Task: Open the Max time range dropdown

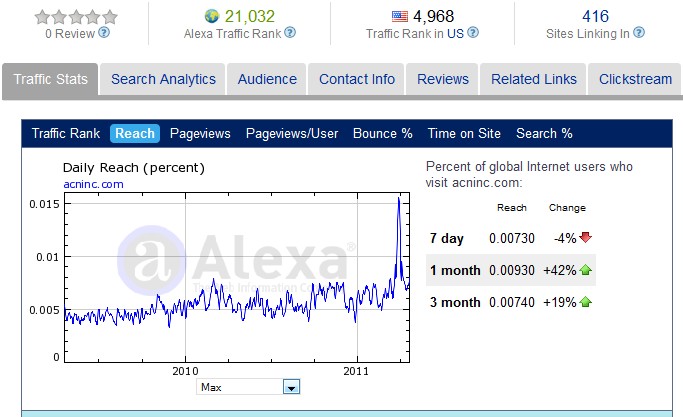Action: tap(248, 387)
